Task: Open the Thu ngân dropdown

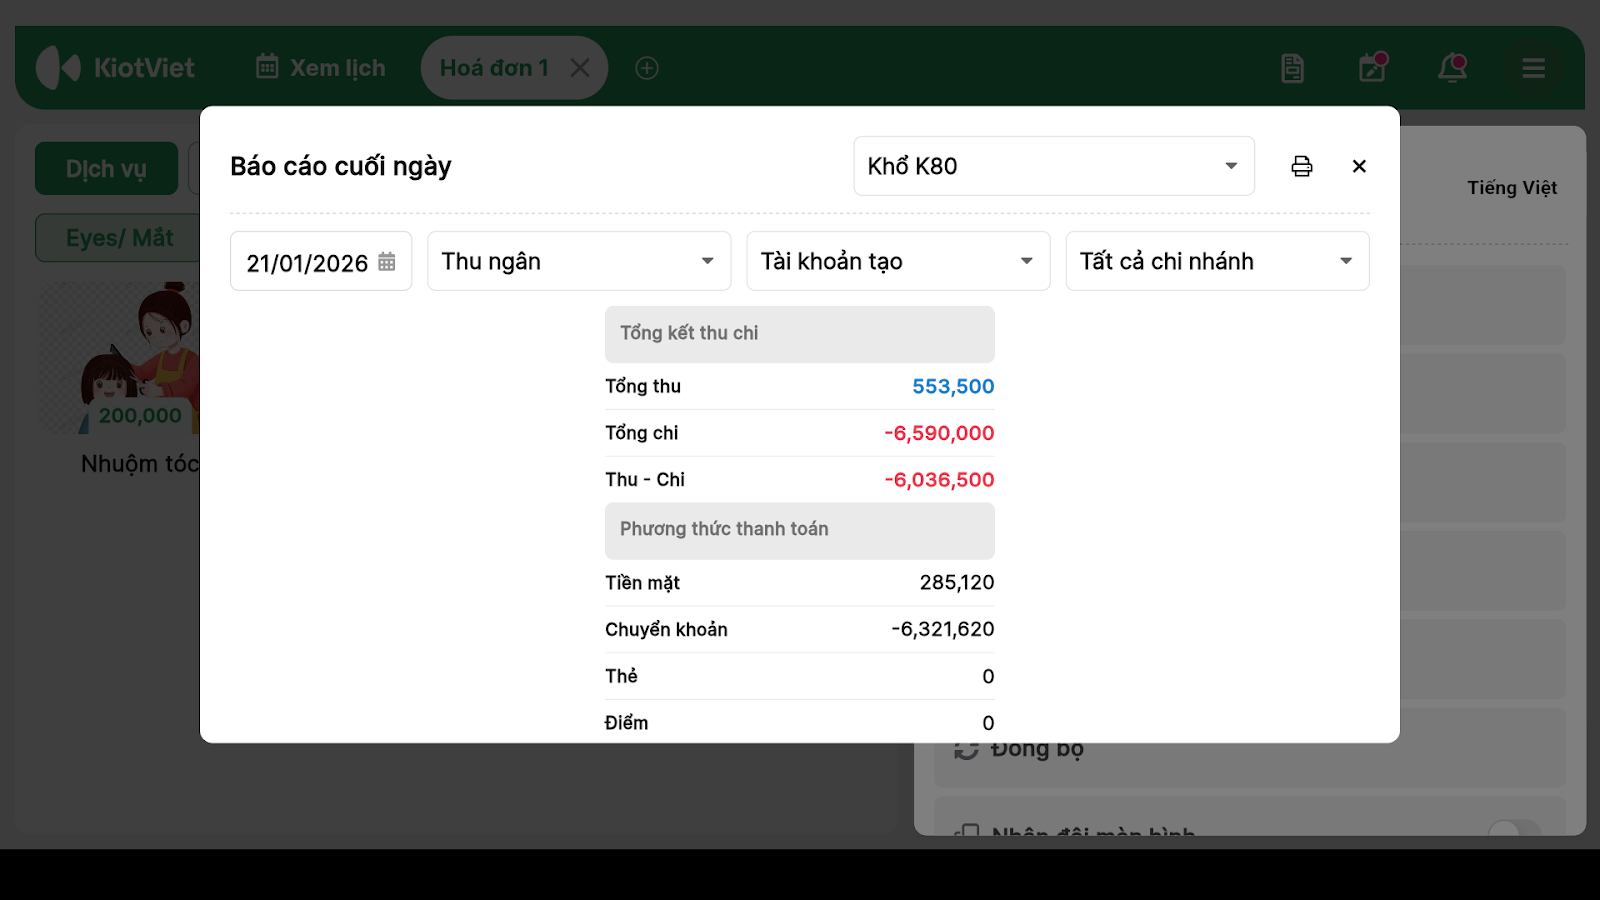Action: click(x=578, y=261)
